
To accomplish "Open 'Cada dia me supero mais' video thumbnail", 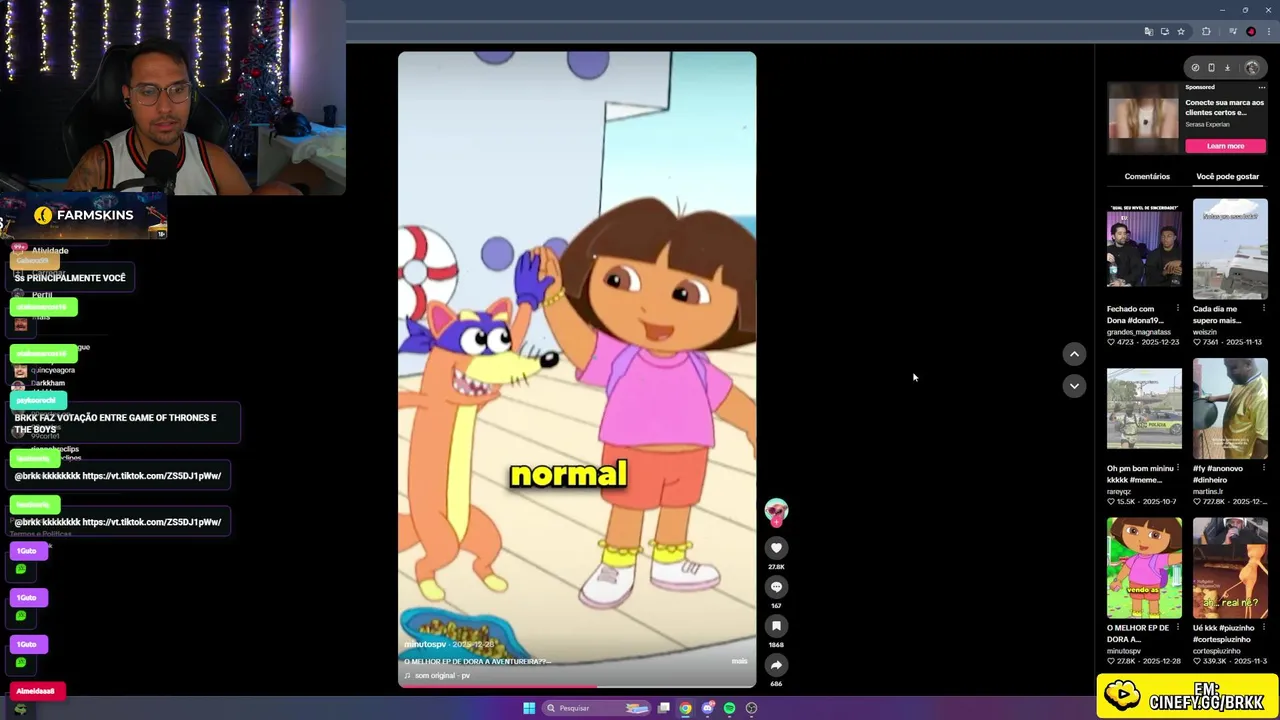I will point(1230,249).
